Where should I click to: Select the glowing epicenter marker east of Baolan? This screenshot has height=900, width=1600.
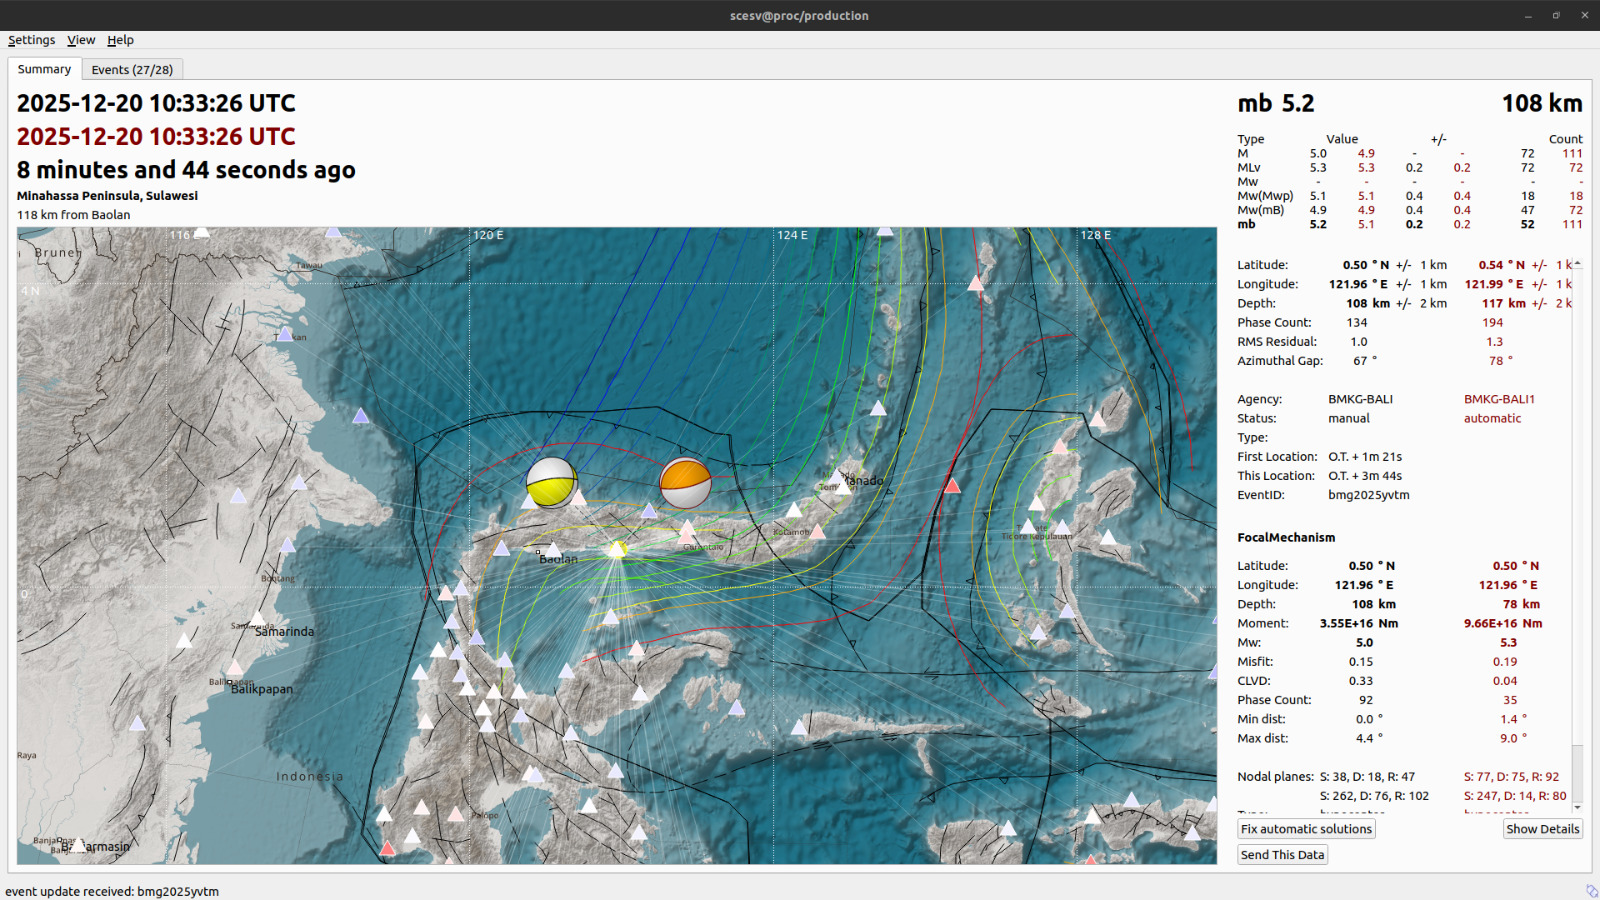[618, 549]
